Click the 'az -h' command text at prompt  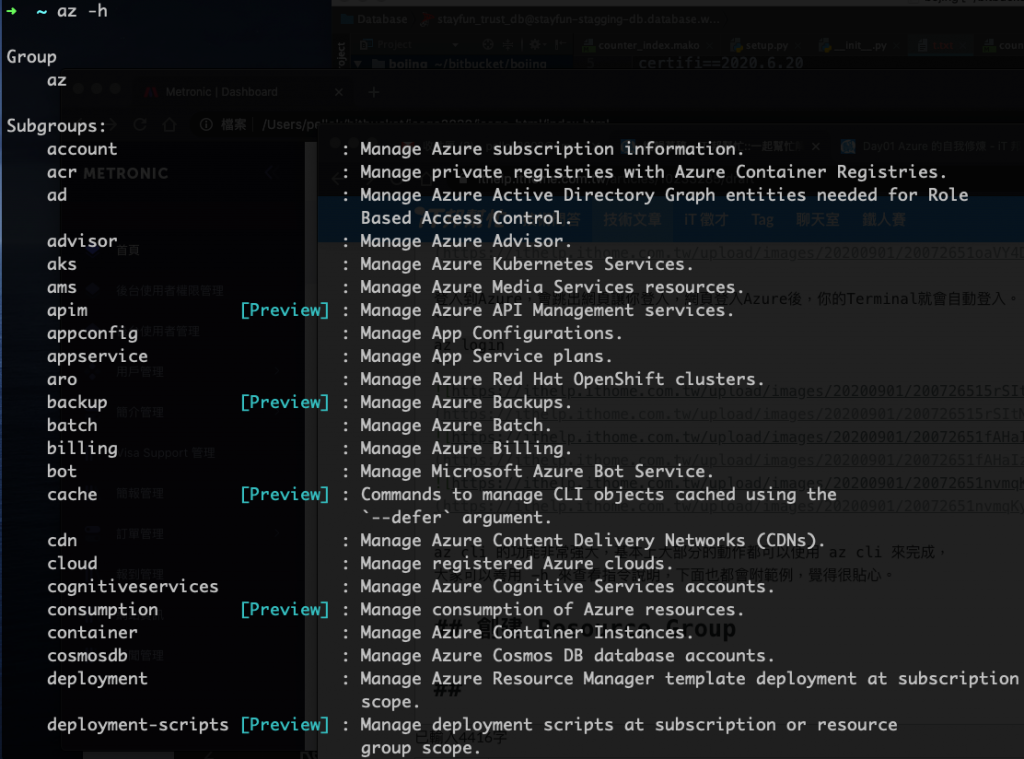click(x=82, y=10)
